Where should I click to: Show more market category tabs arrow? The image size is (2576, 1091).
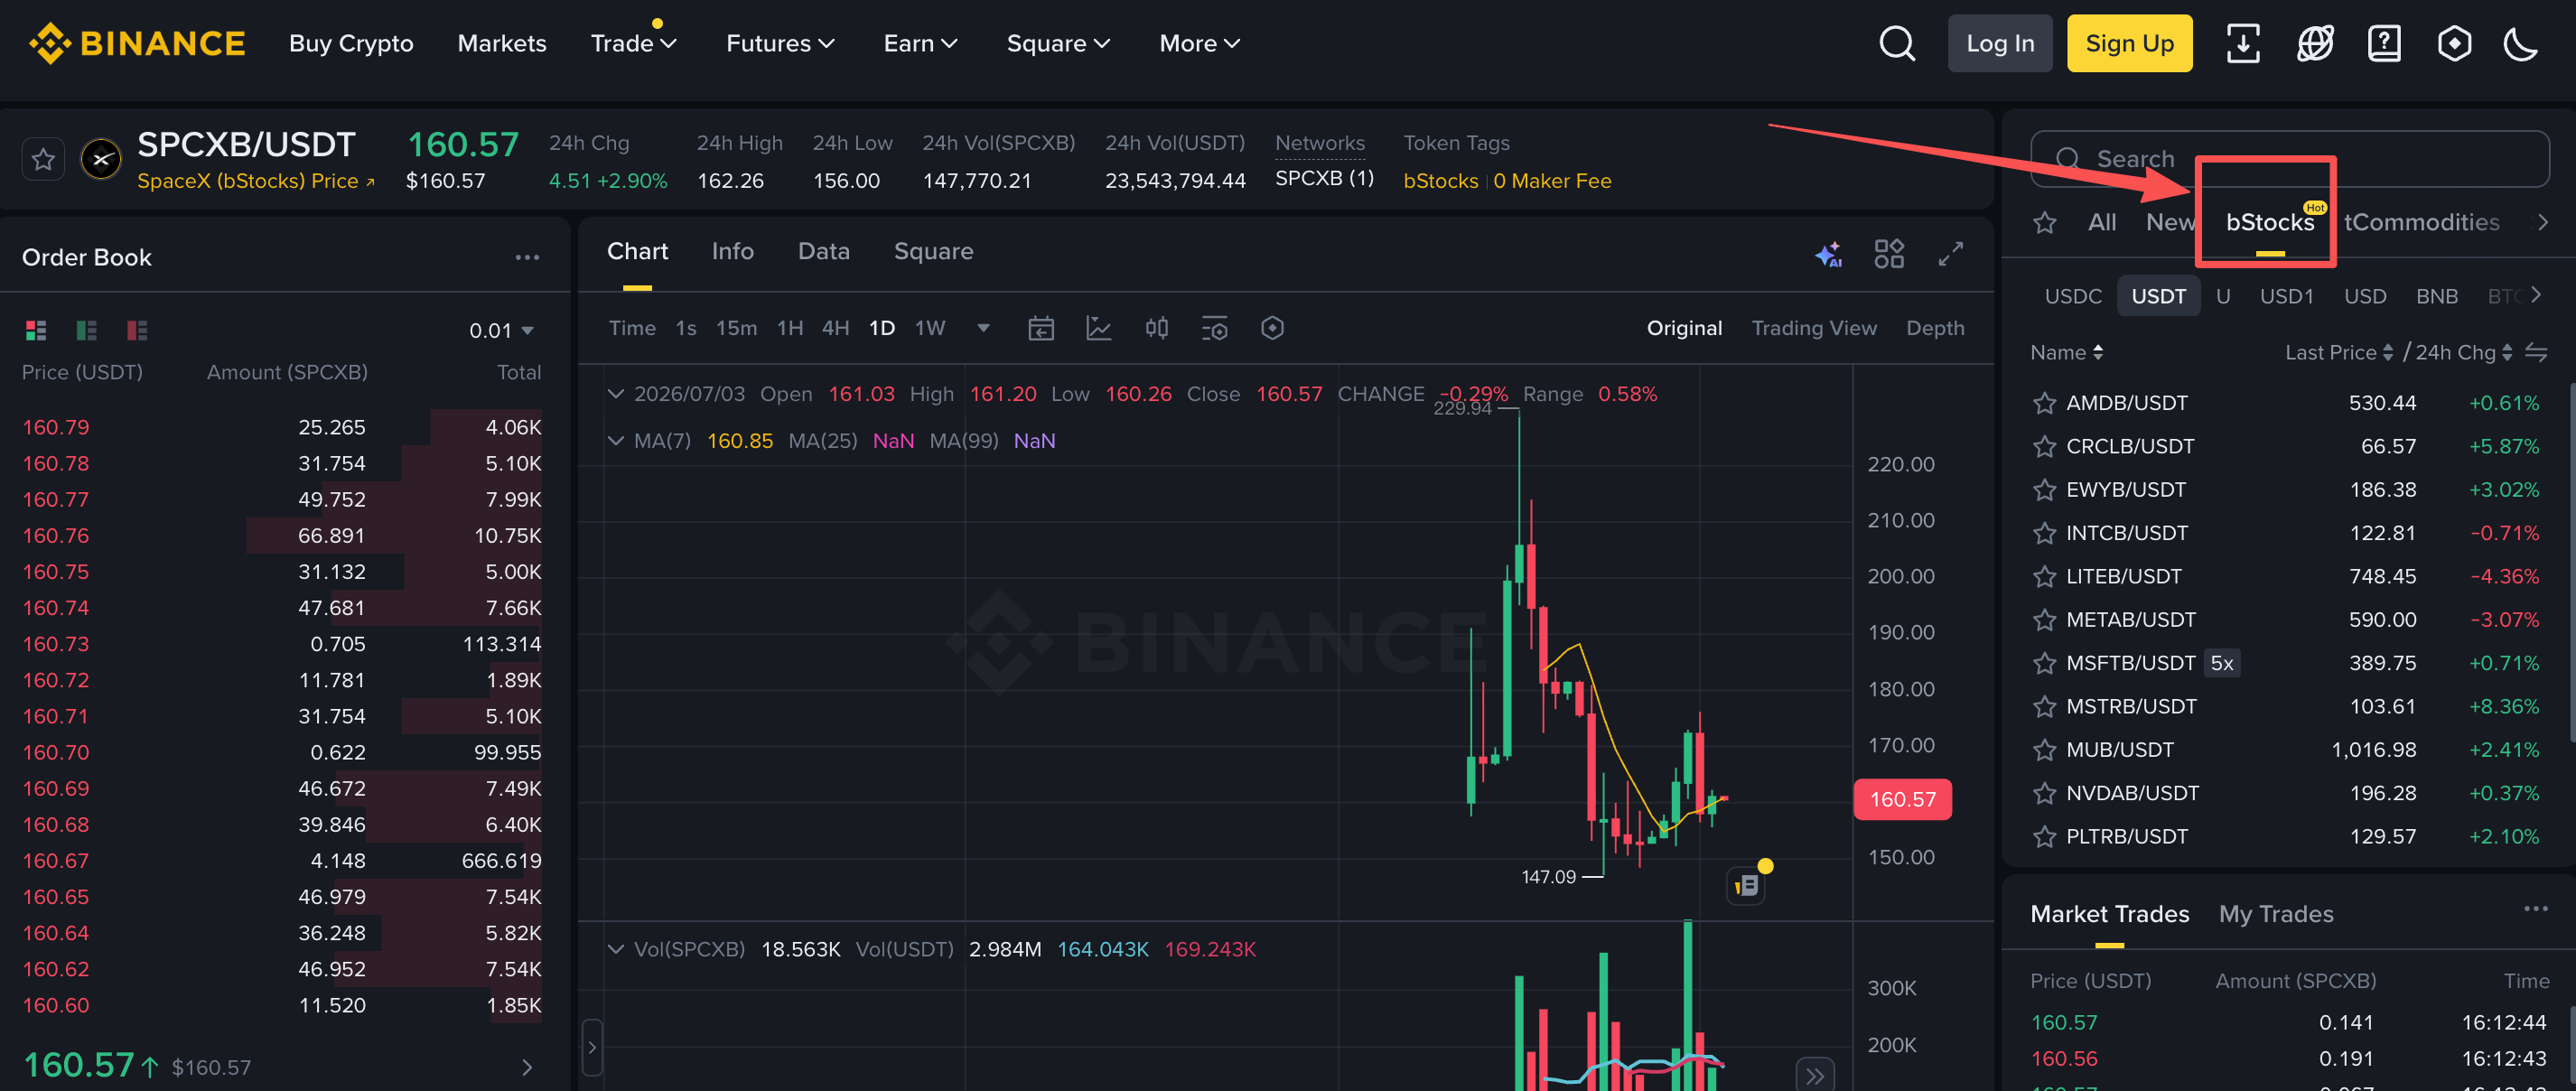click(2543, 222)
